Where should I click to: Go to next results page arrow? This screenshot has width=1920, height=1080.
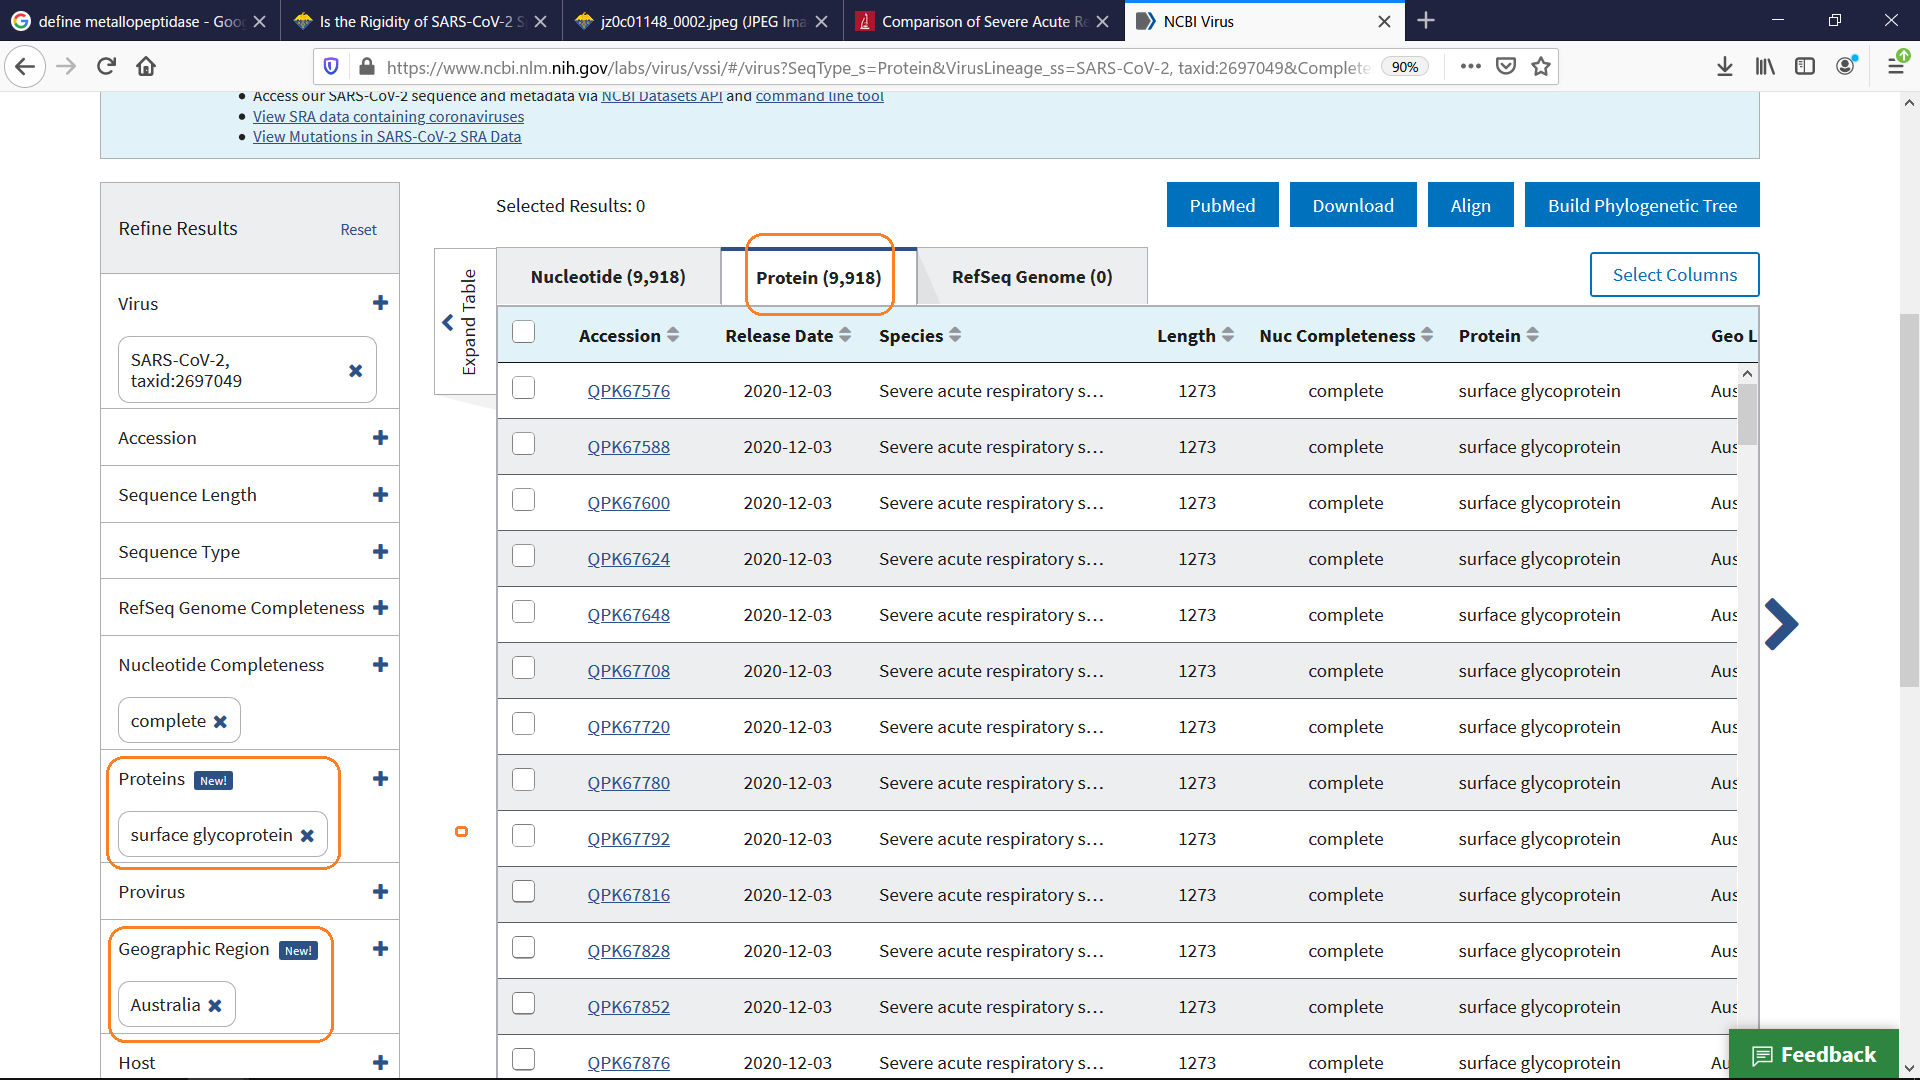pos(1781,625)
